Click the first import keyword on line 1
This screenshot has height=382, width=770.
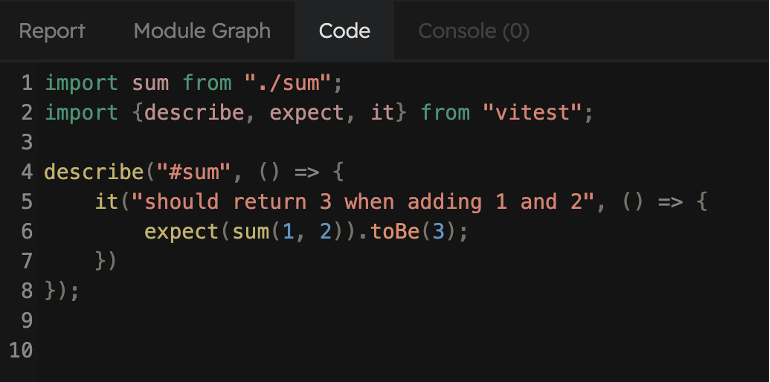pos(82,83)
